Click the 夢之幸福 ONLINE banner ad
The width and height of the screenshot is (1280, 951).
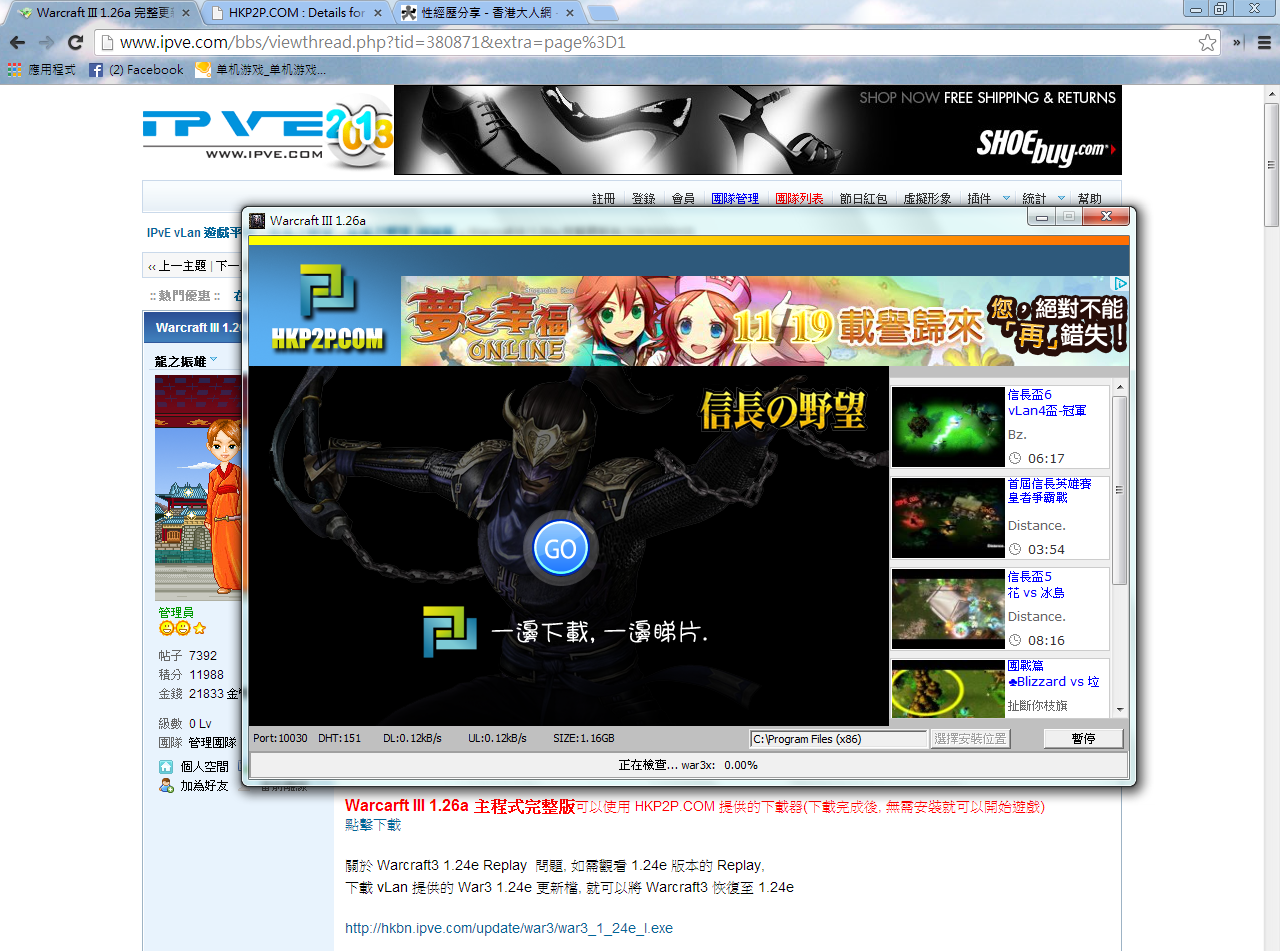pos(765,320)
